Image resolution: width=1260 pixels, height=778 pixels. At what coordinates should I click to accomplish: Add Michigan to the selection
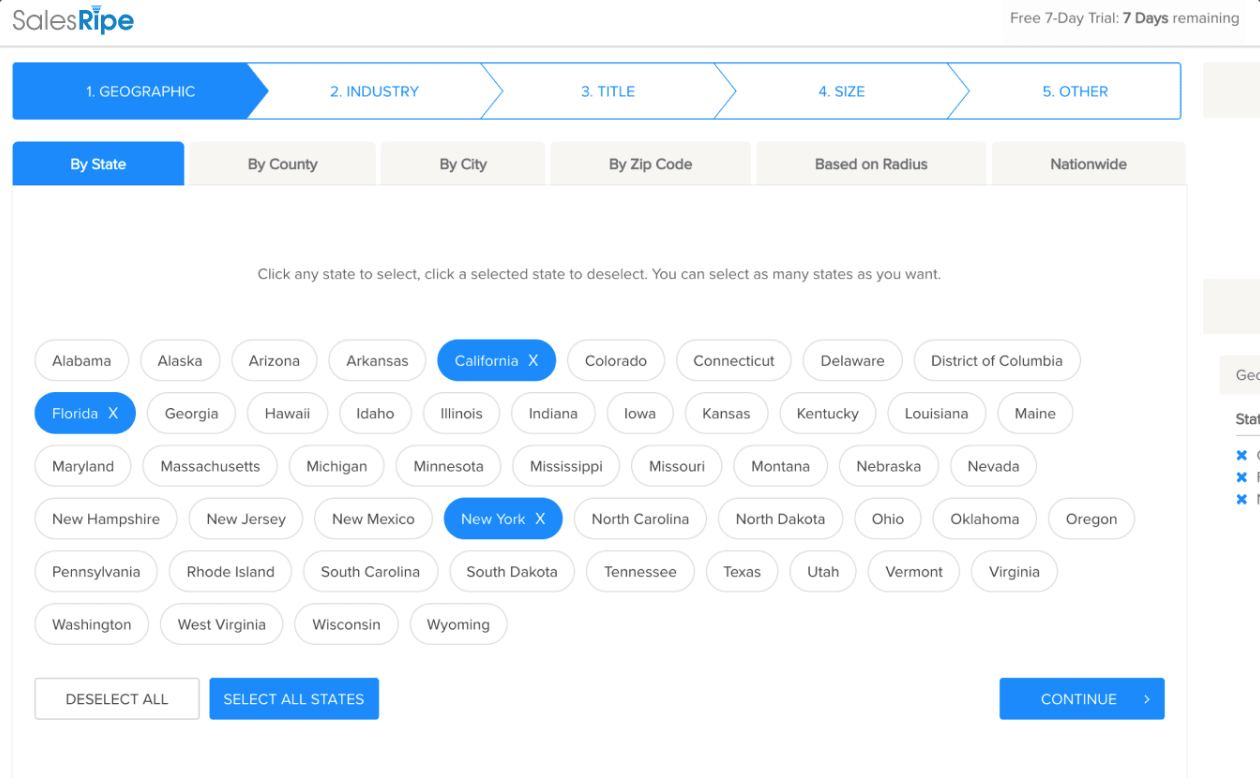(337, 466)
